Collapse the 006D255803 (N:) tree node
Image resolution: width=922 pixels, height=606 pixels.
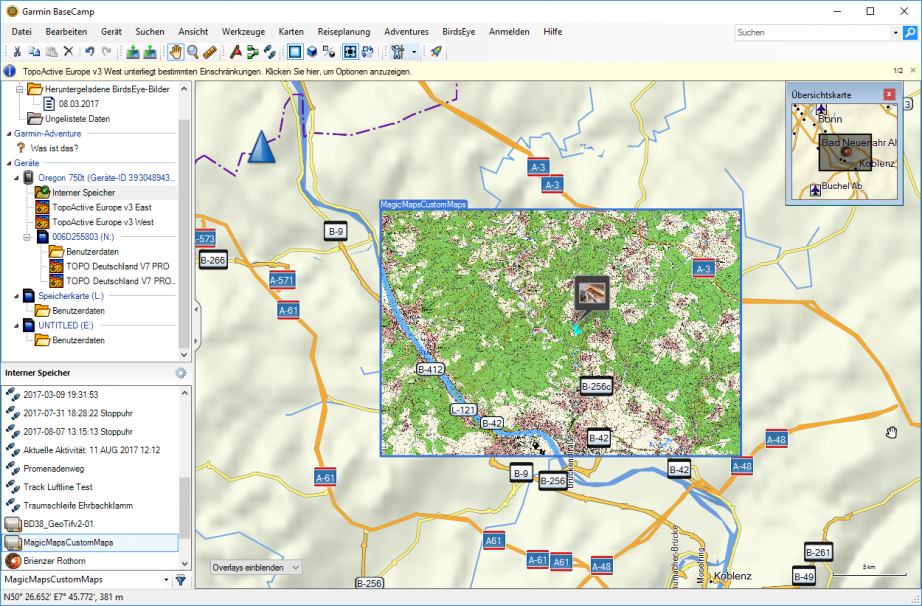pyautogui.click(x=28, y=237)
